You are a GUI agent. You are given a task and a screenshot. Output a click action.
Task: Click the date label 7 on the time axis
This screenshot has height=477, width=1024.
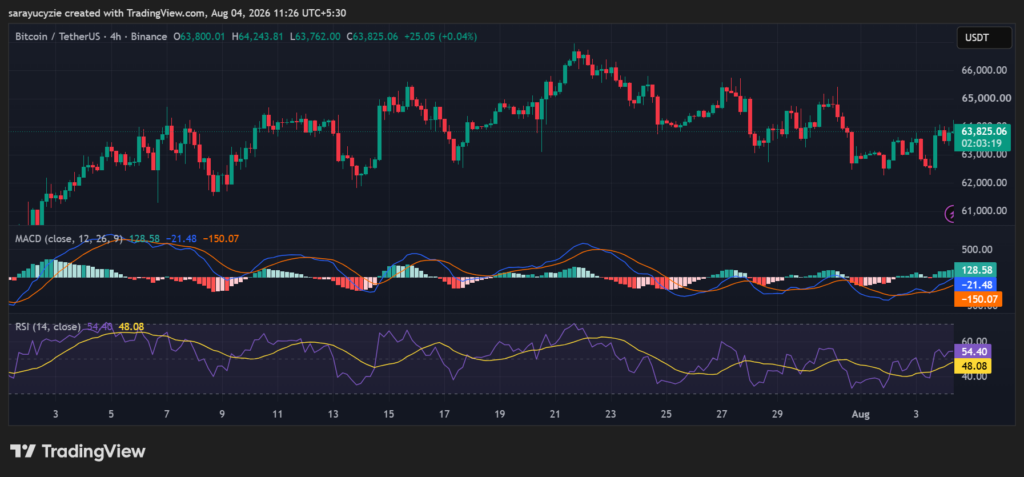point(167,414)
